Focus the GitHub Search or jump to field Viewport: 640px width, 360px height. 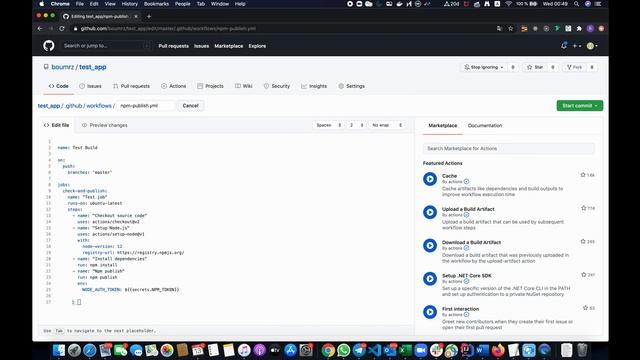pos(107,46)
